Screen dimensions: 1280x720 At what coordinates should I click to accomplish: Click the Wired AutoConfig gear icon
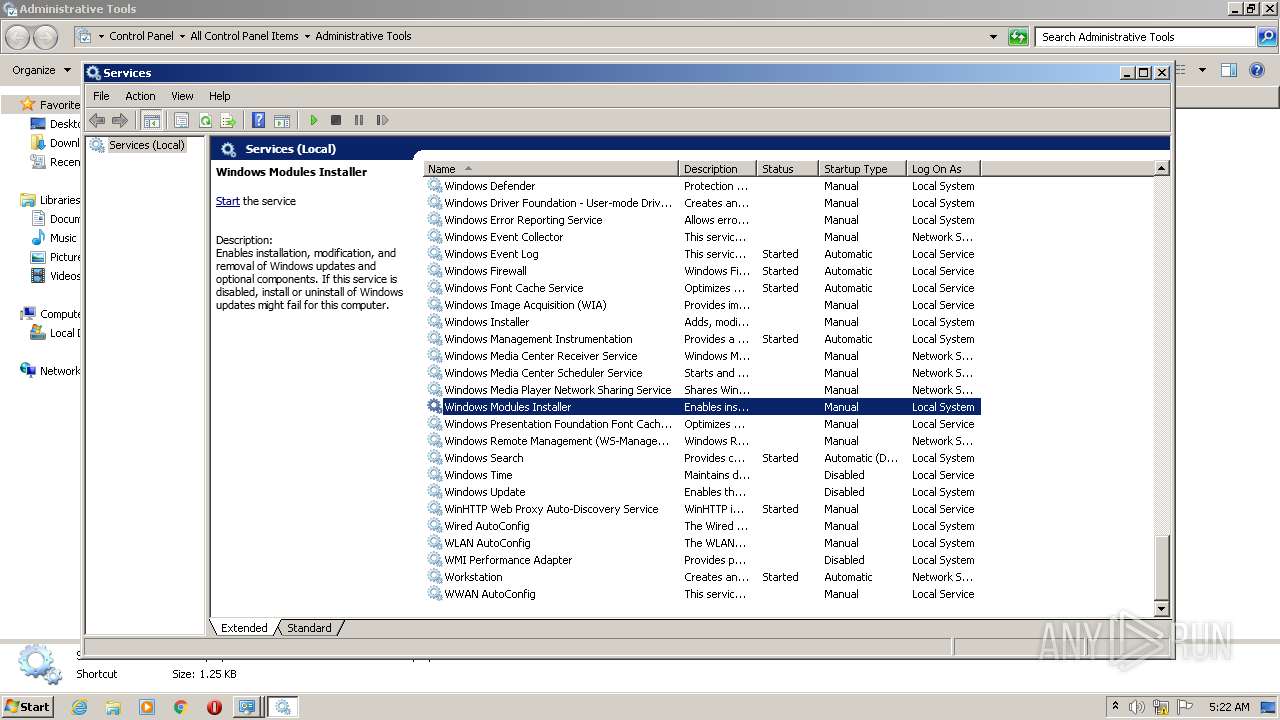coord(434,526)
